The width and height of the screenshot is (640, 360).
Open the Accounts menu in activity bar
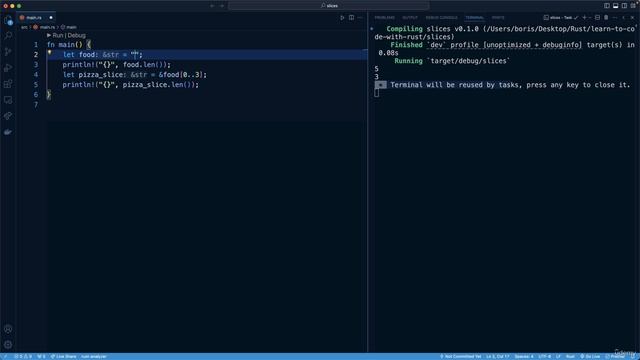tap(8, 329)
